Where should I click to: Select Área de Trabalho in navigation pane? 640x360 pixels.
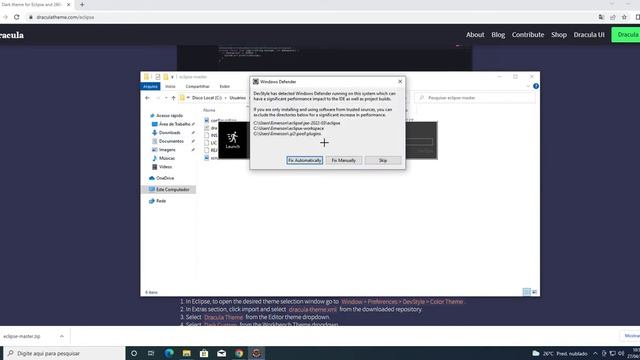tap(174, 124)
